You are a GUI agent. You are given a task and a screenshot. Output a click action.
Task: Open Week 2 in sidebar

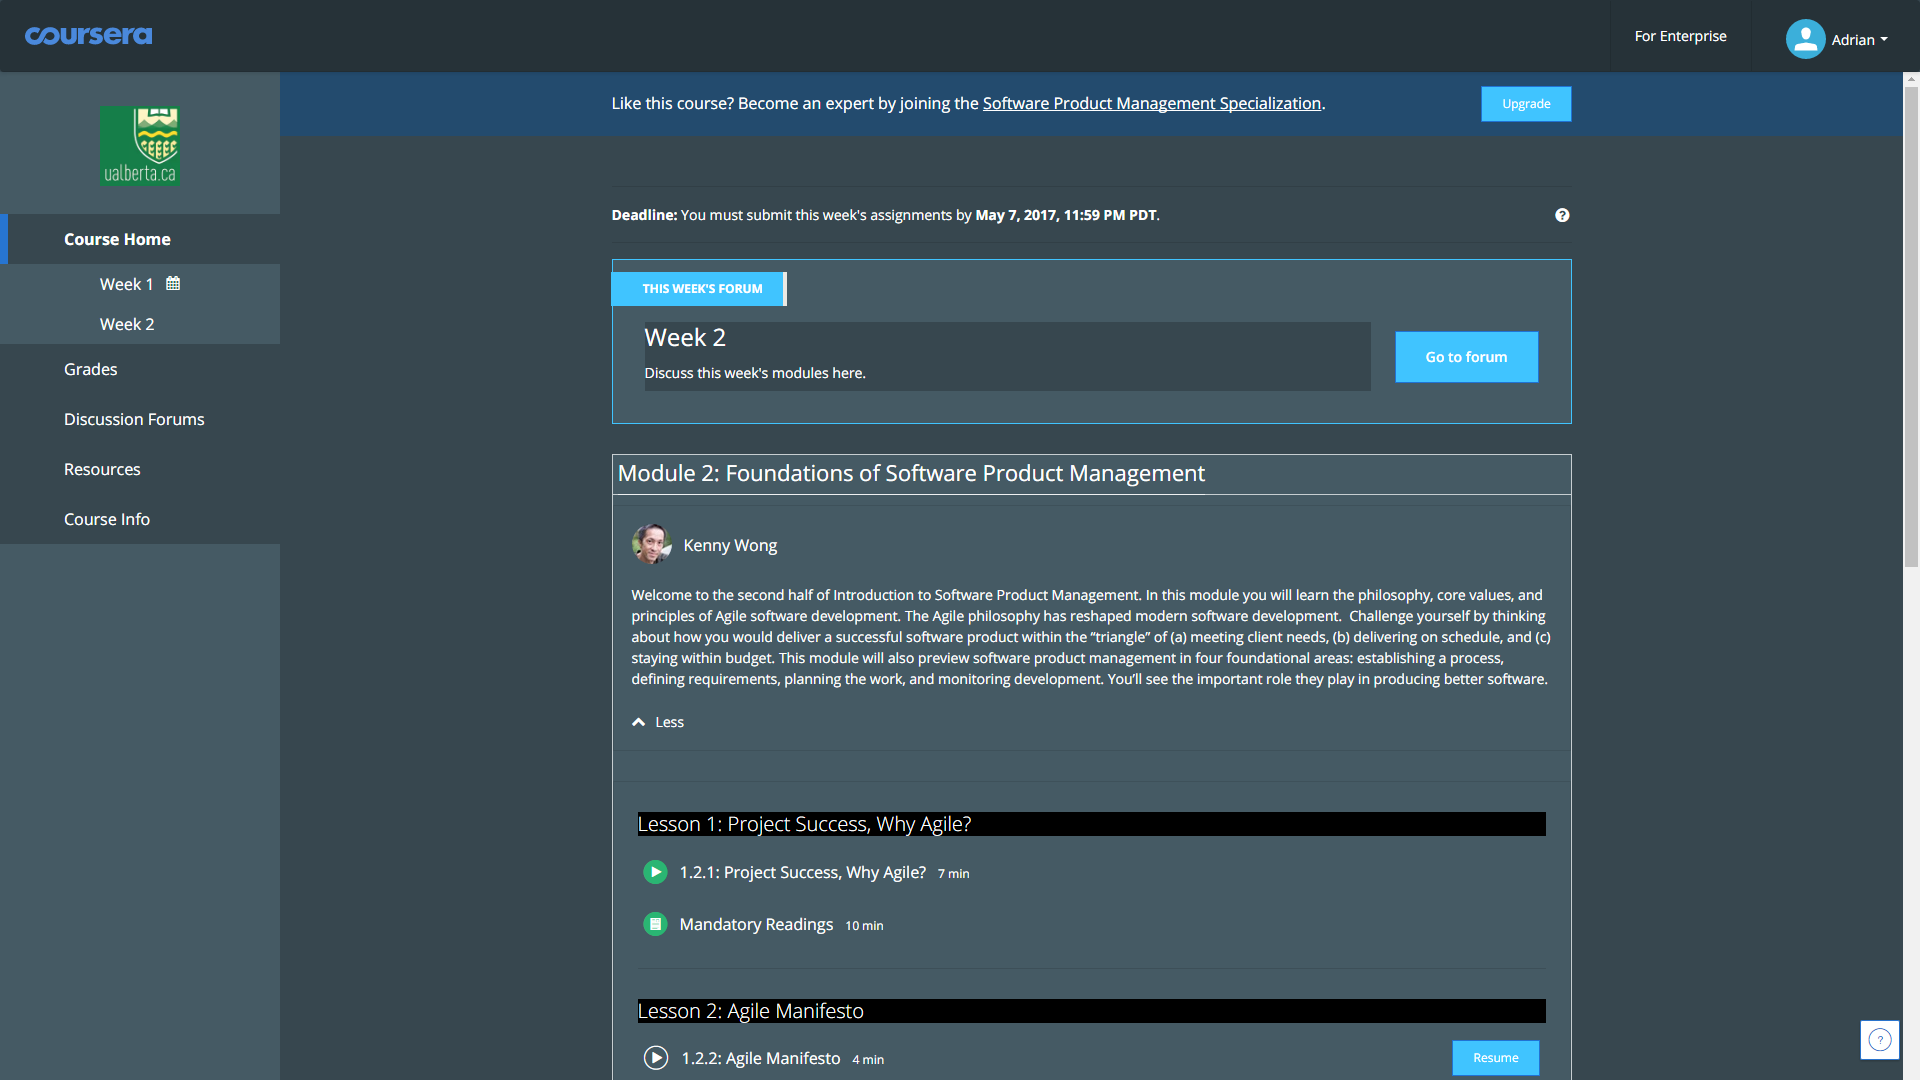127,324
